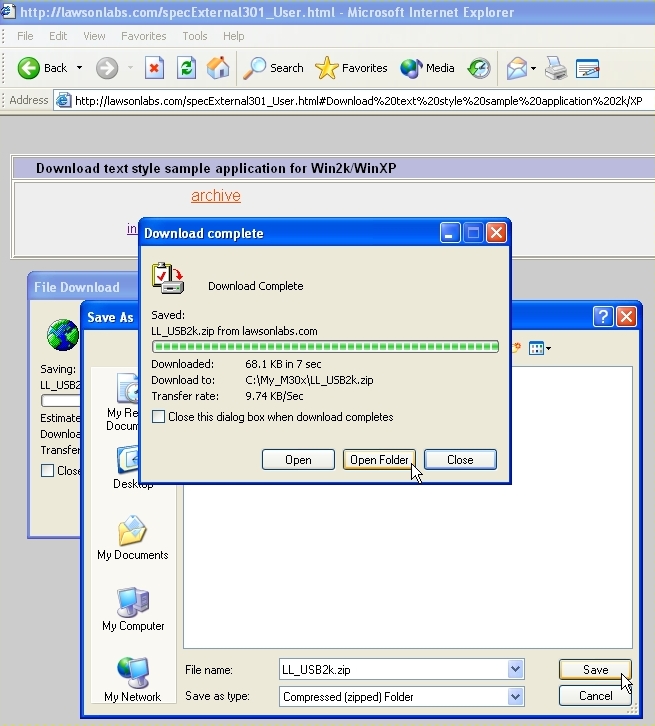Screen dimensions: 655x726
Task: Open Search pane in toolbar
Action: pos(273,68)
